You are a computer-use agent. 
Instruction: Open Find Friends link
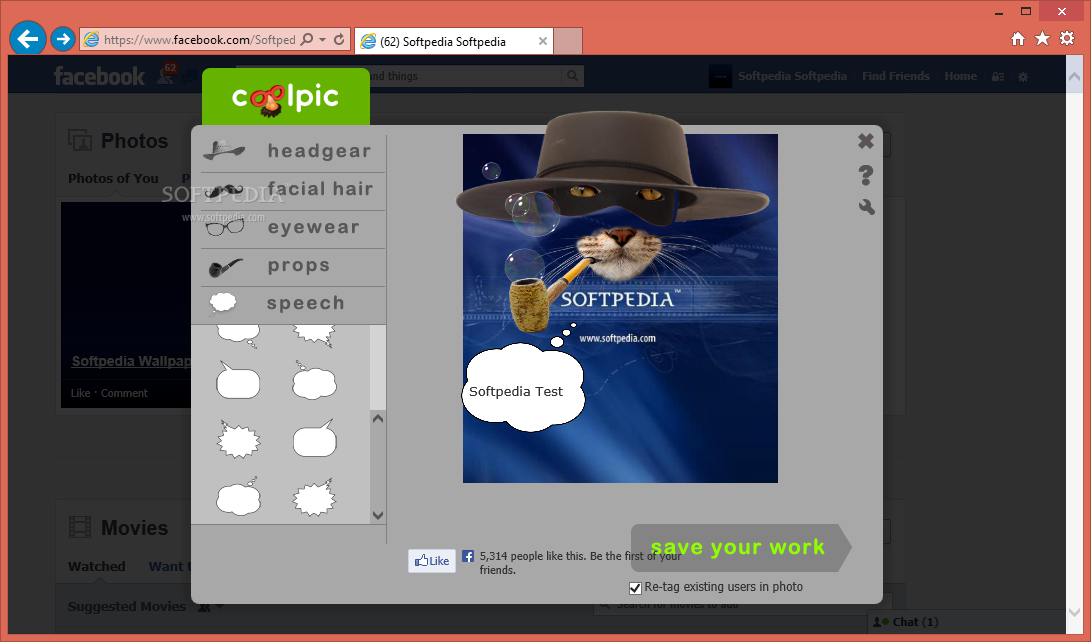[895, 76]
